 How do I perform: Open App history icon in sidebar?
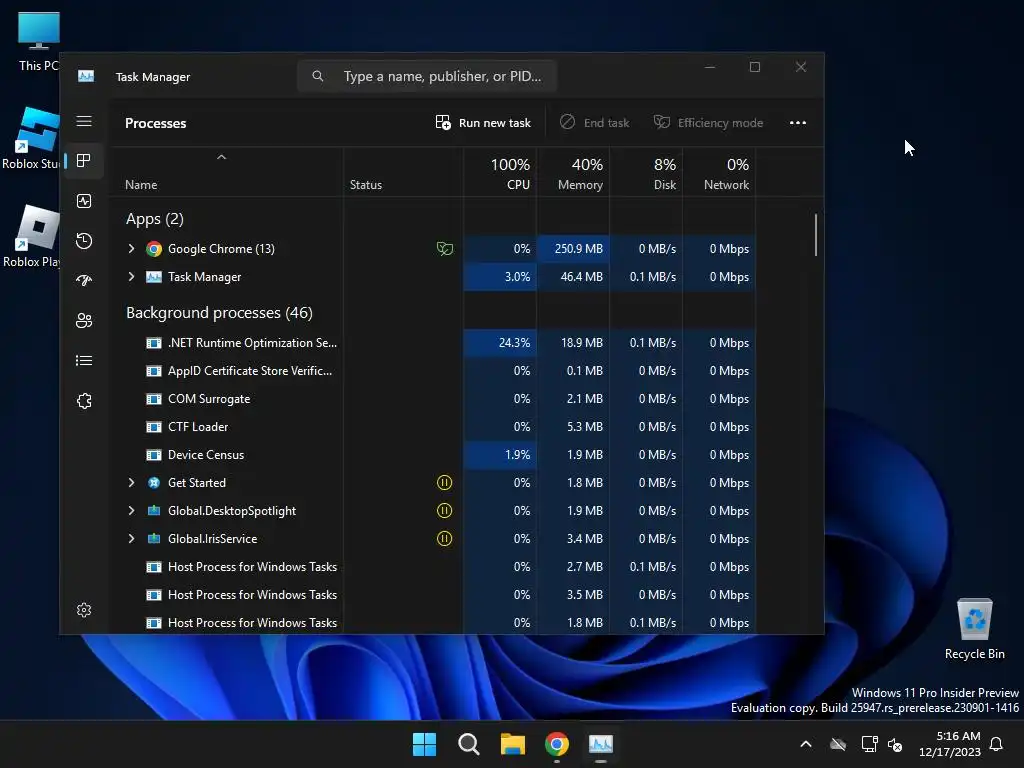point(84,241)
